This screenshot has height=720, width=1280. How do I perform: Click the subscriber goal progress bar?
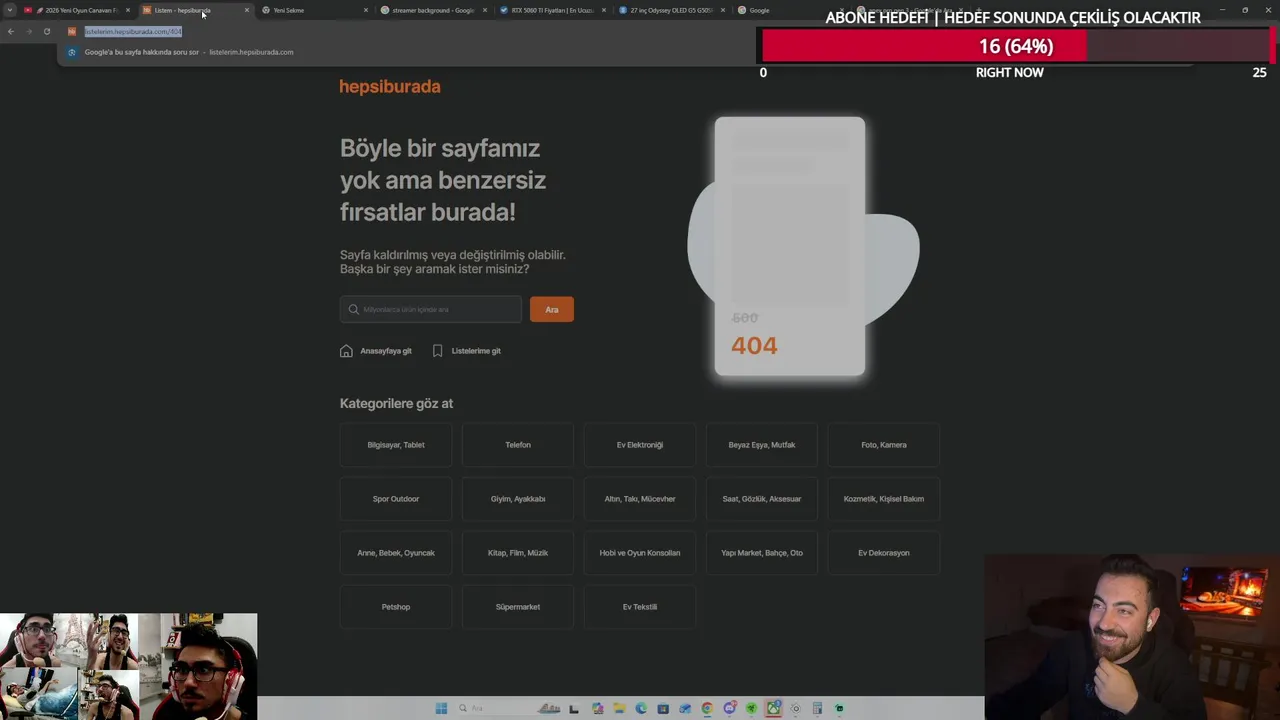pyautogui.click(x=1015, y=46)
